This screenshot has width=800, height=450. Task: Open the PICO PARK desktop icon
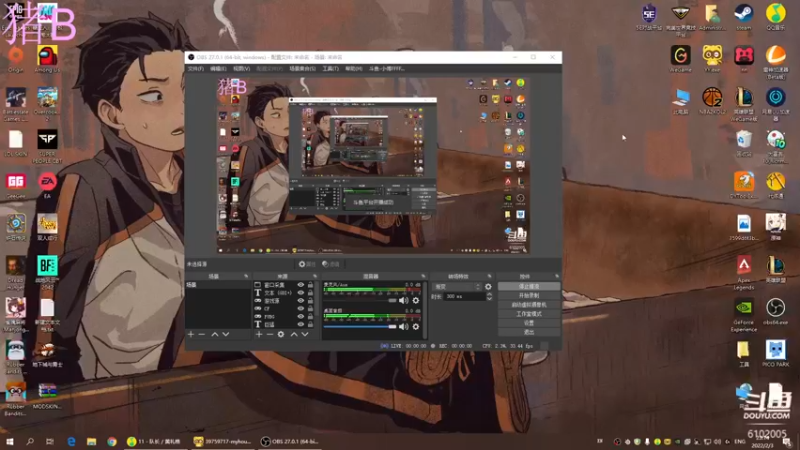pos(776,354)
